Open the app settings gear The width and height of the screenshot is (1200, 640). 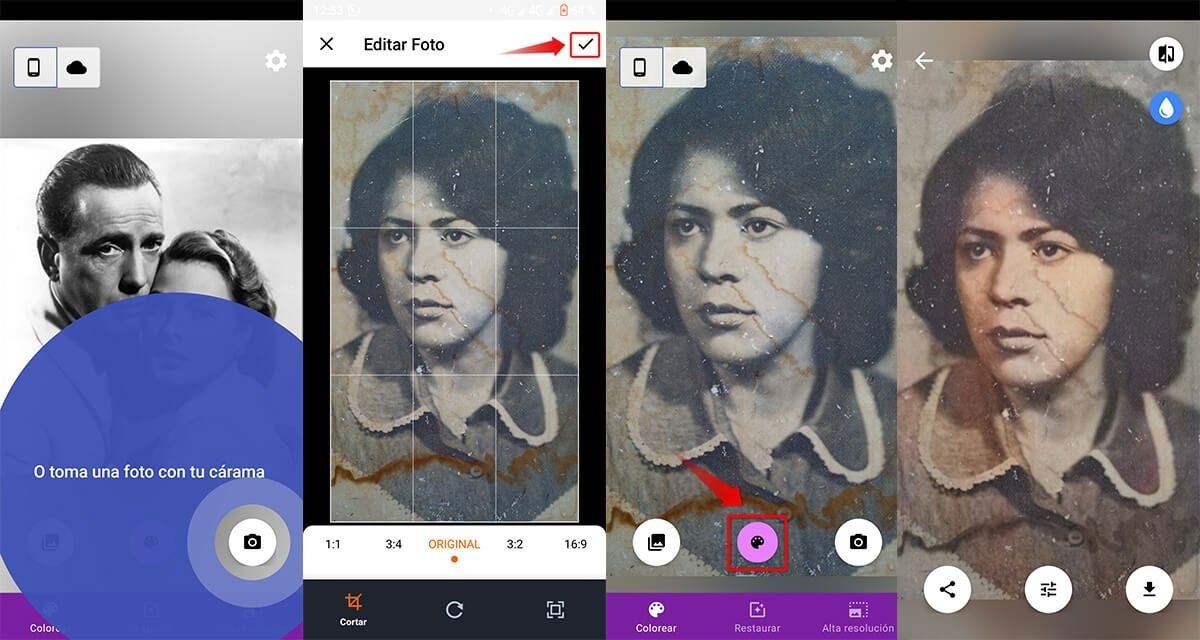pos(881,61)
